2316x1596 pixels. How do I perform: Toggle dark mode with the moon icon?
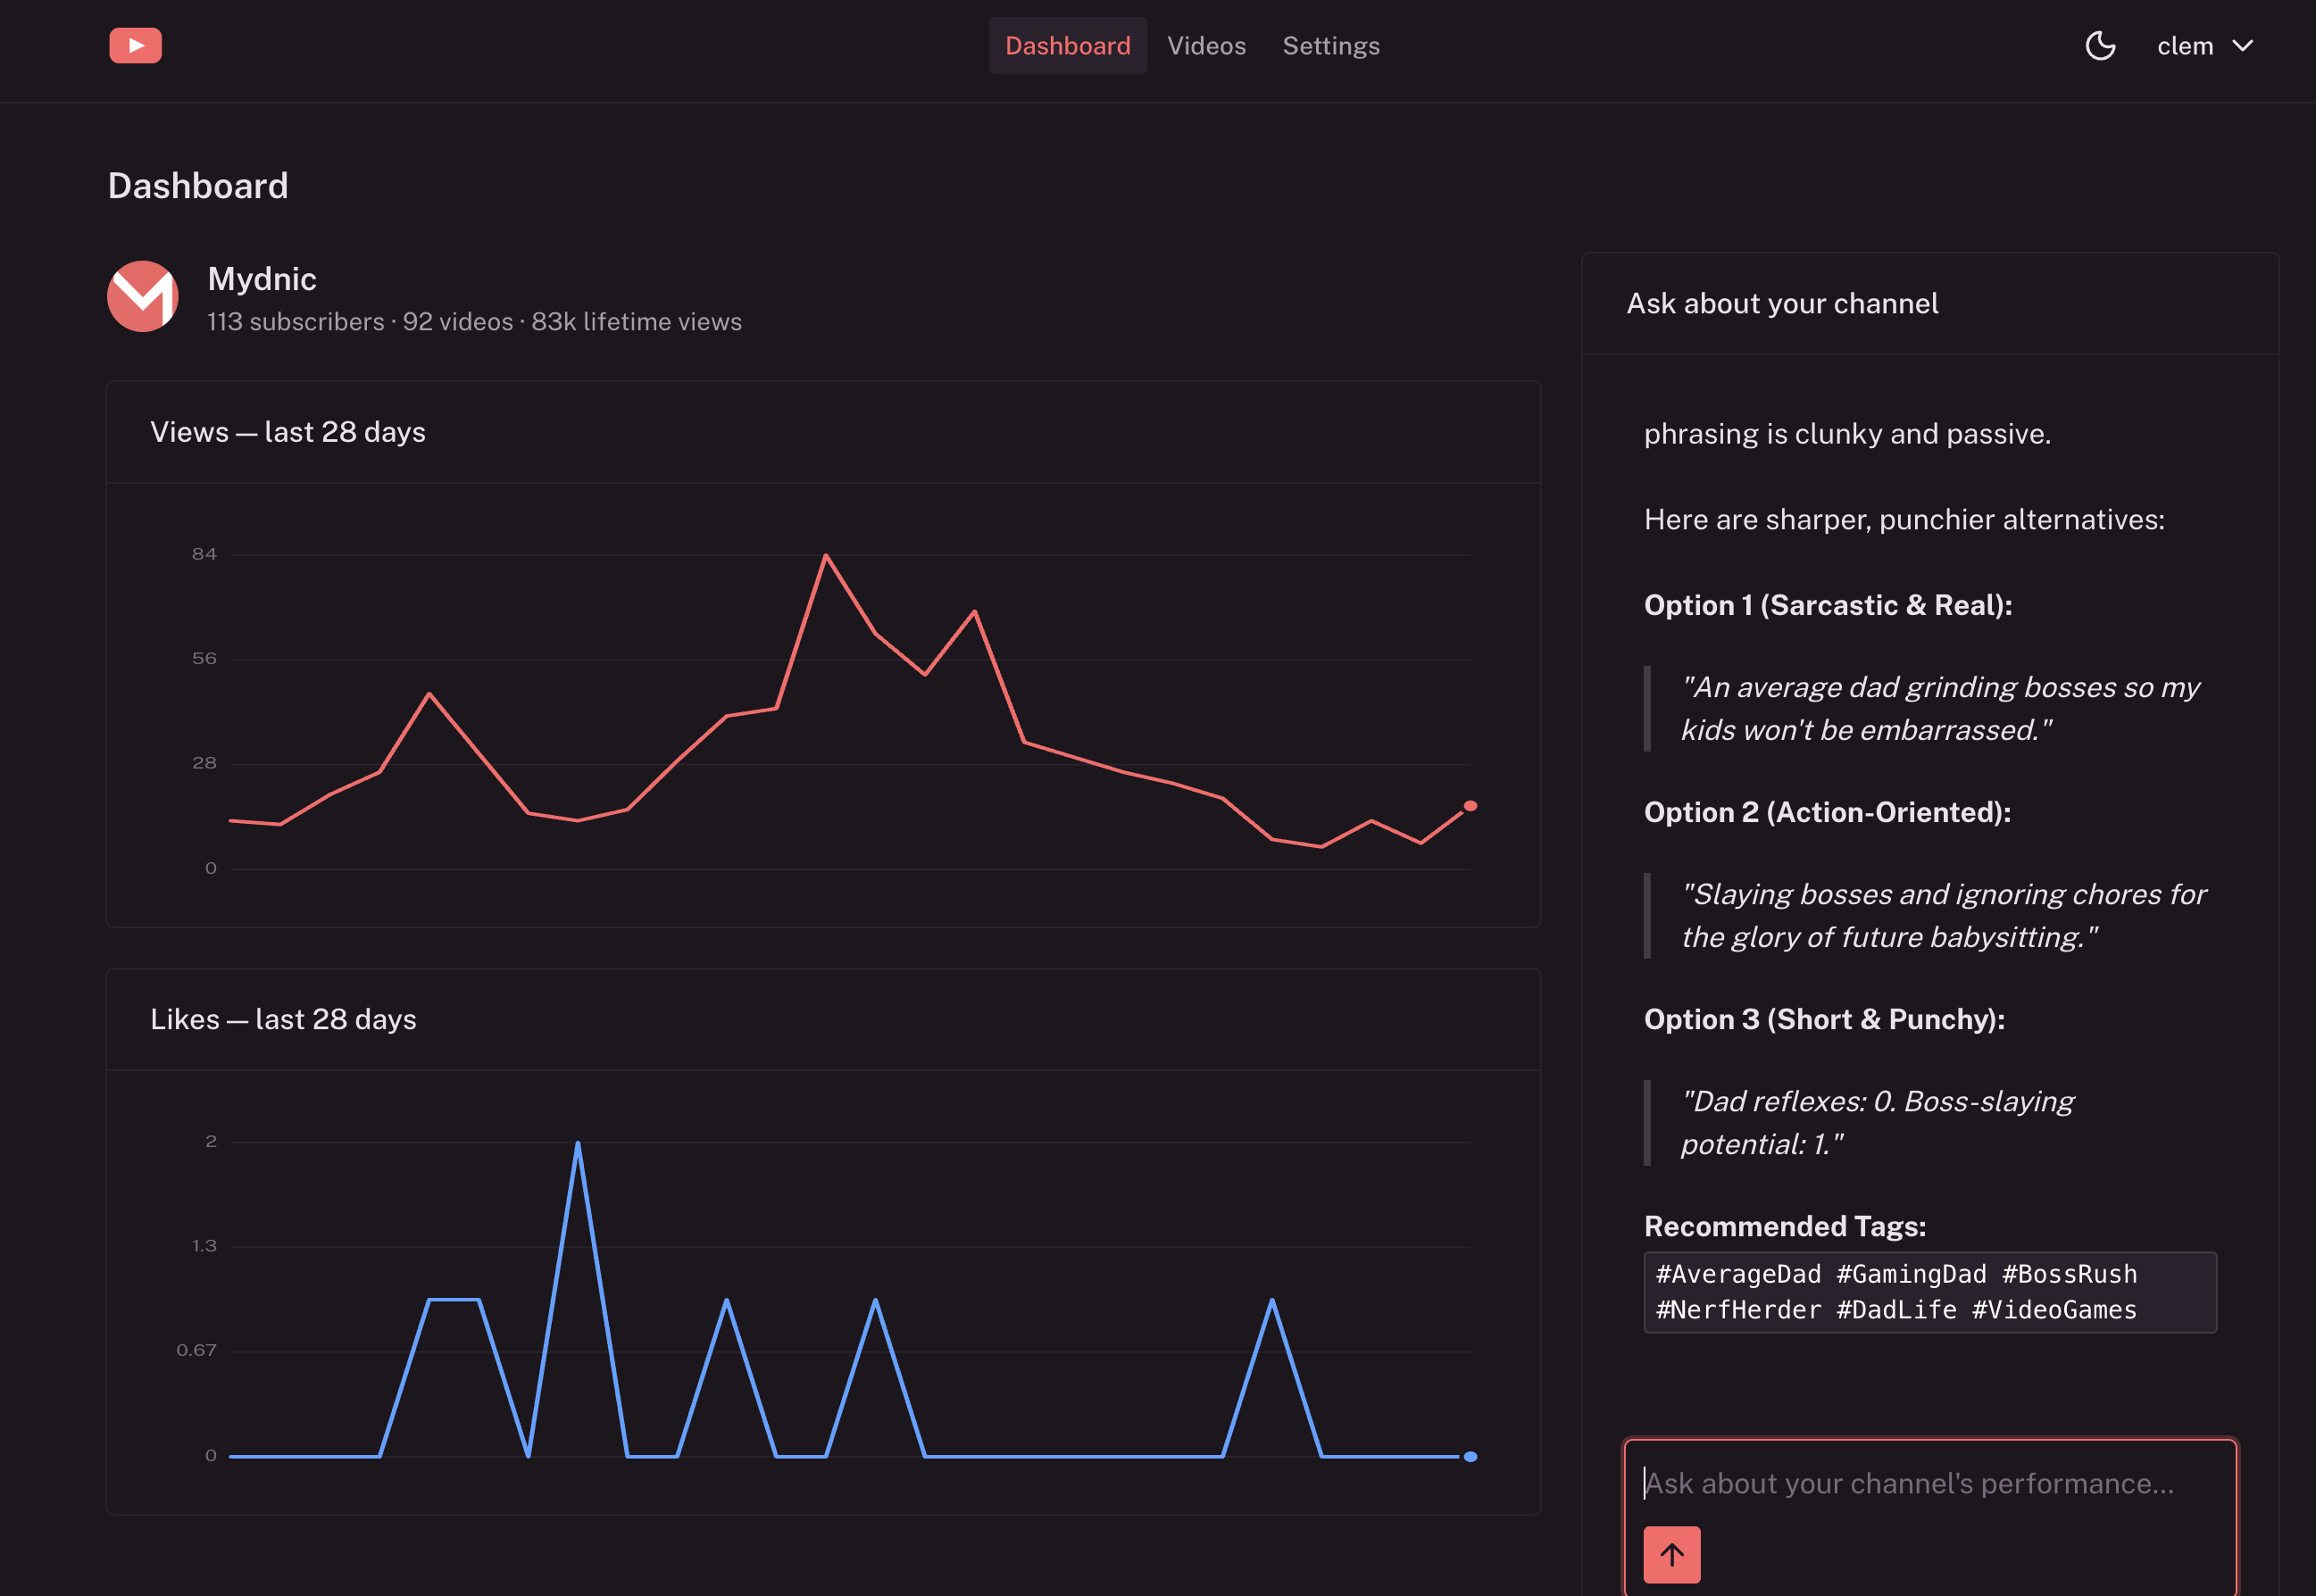(x=2100, y=46)
